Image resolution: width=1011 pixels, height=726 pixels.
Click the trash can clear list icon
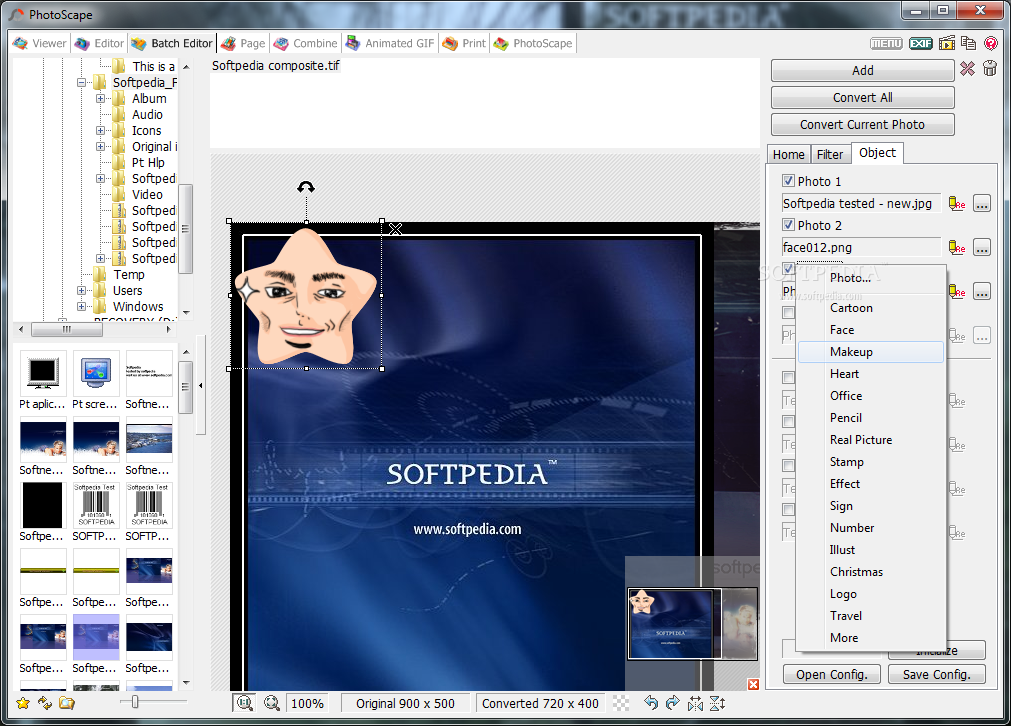[x=990, y=69]
